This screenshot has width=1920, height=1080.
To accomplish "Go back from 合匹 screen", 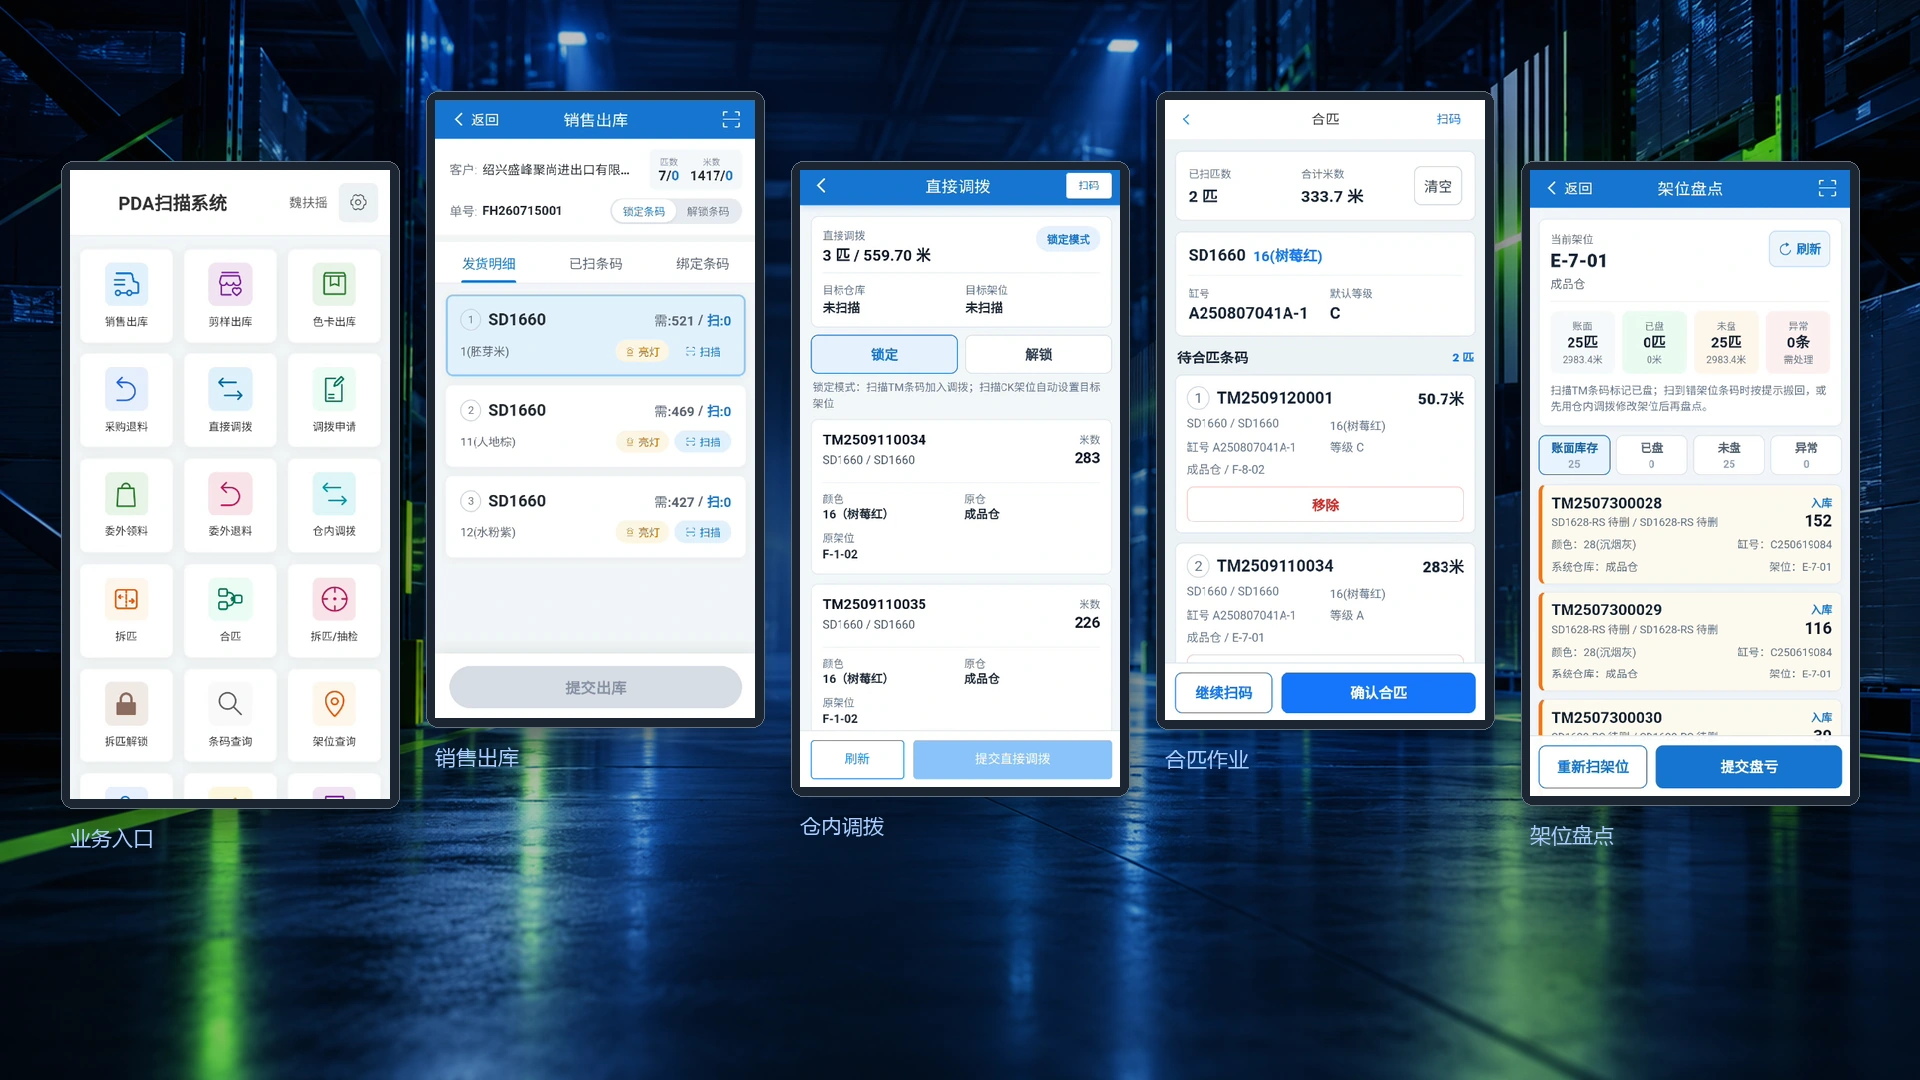I will point(1186,119).
